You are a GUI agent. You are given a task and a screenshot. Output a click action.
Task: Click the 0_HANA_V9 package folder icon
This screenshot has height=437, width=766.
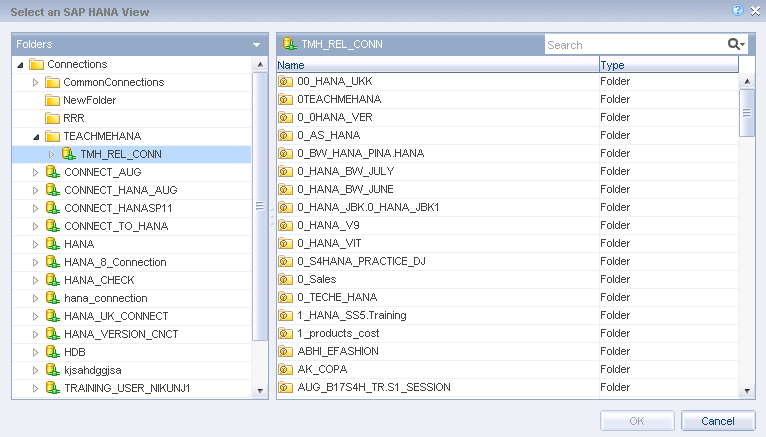[285, 225]
